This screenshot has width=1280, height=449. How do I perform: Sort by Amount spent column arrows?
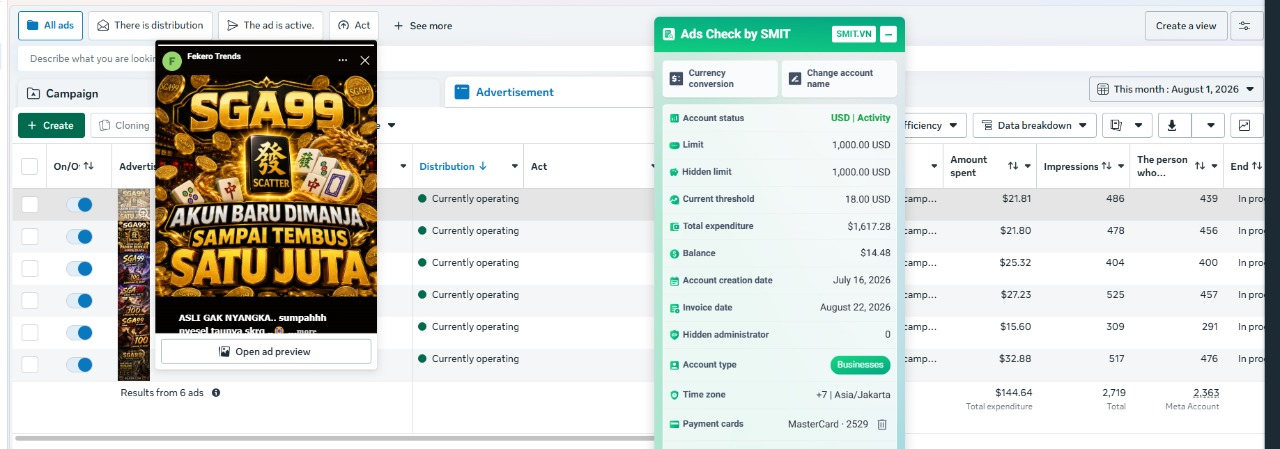[x=1012, y=166]
